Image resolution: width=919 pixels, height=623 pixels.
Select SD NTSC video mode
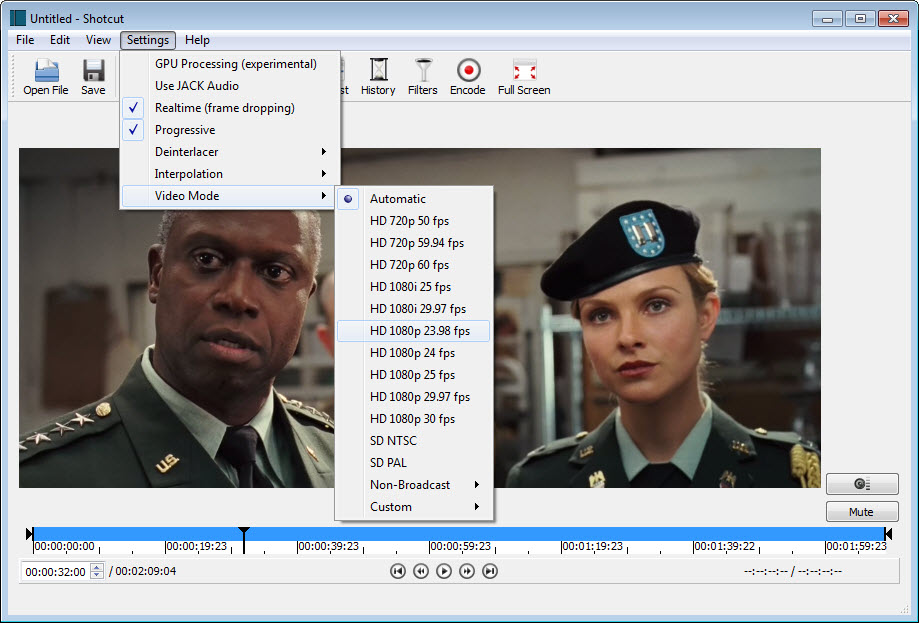pyautogui.click(x=414, y=441)
